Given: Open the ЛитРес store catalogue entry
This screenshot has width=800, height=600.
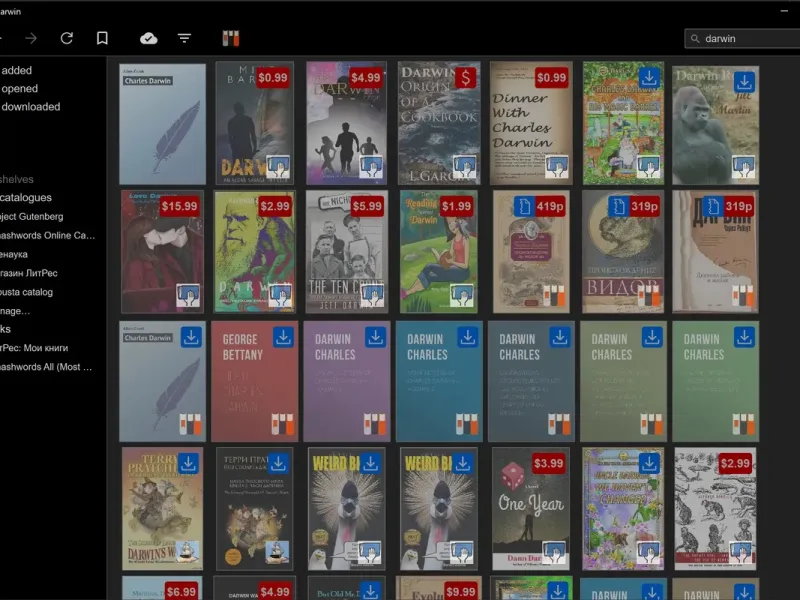Looking at the screenshot, I should coord(29,273).
